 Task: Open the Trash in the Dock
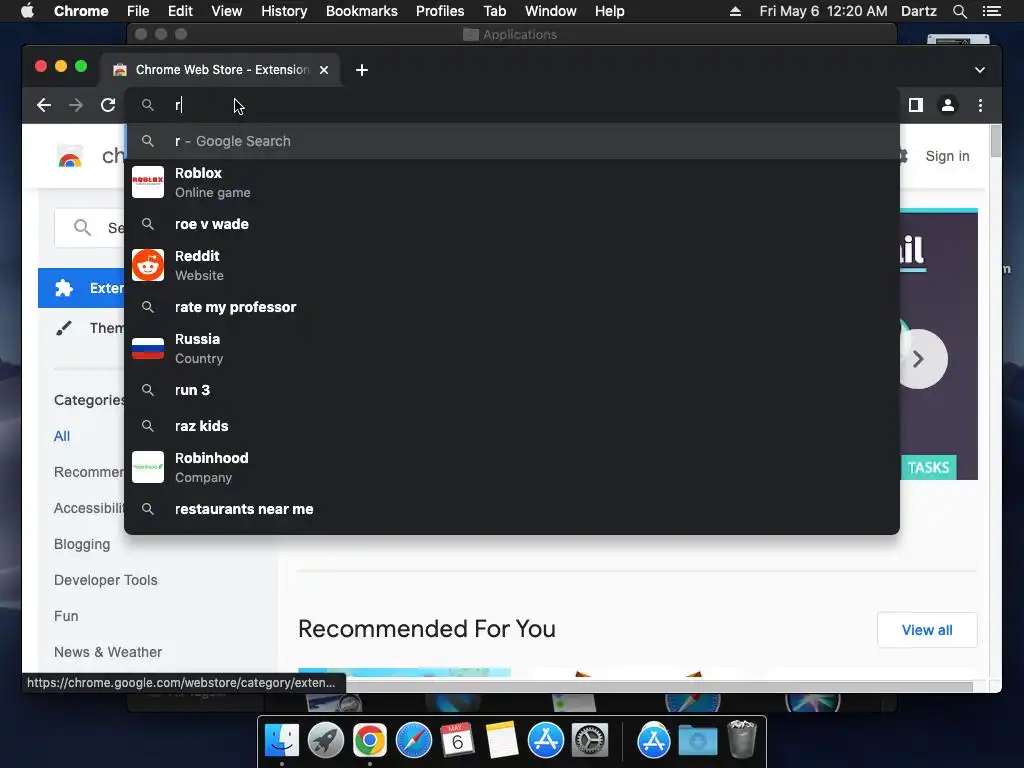pos(742,739)
